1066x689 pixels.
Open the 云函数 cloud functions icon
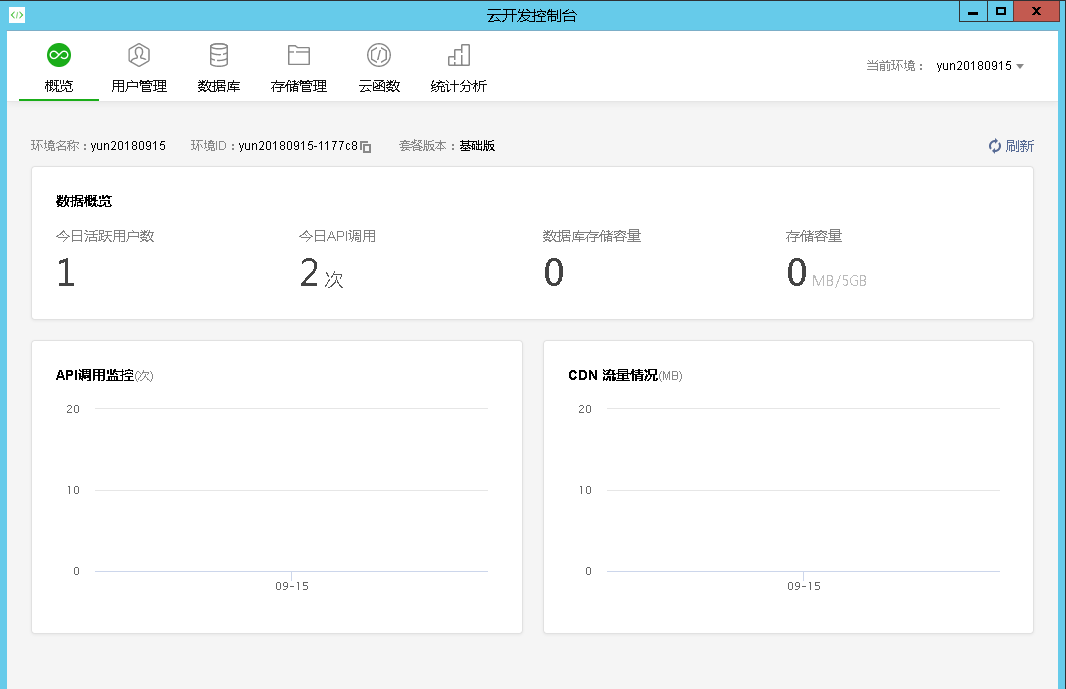click(x=378, y=55)
